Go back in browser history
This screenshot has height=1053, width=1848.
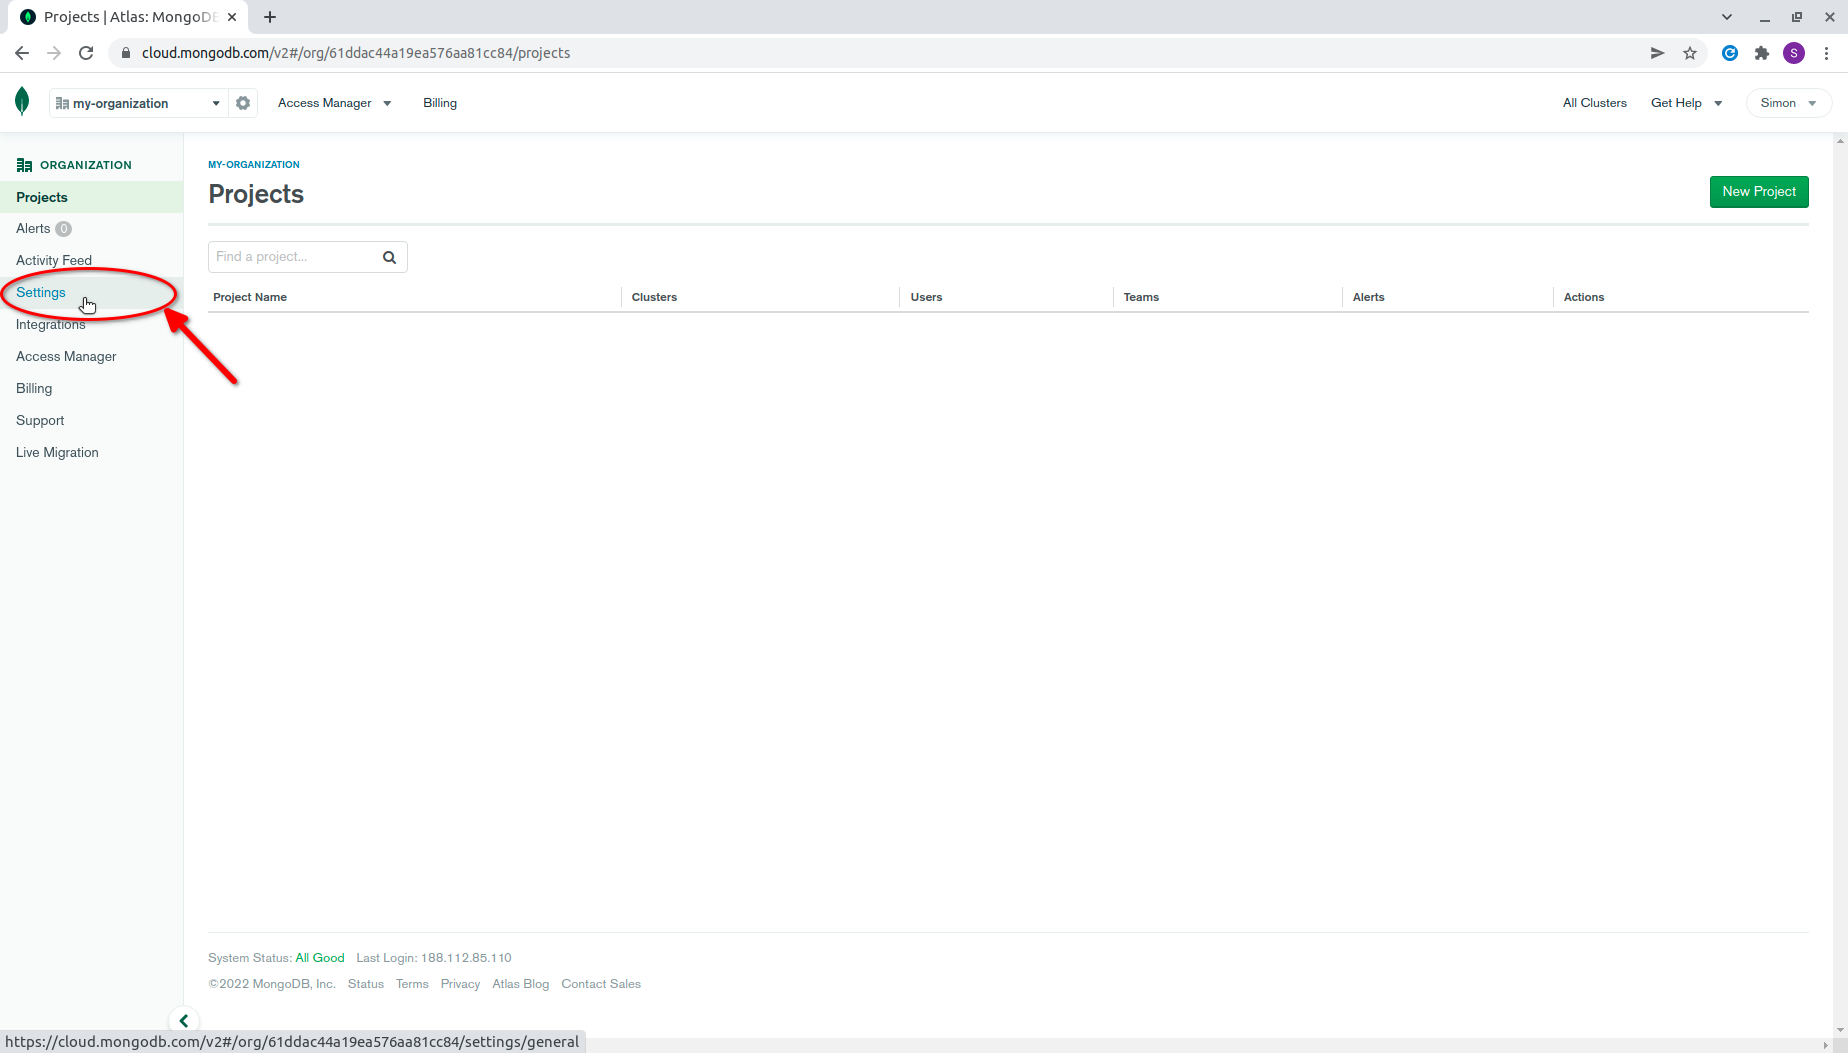(22, 53)
